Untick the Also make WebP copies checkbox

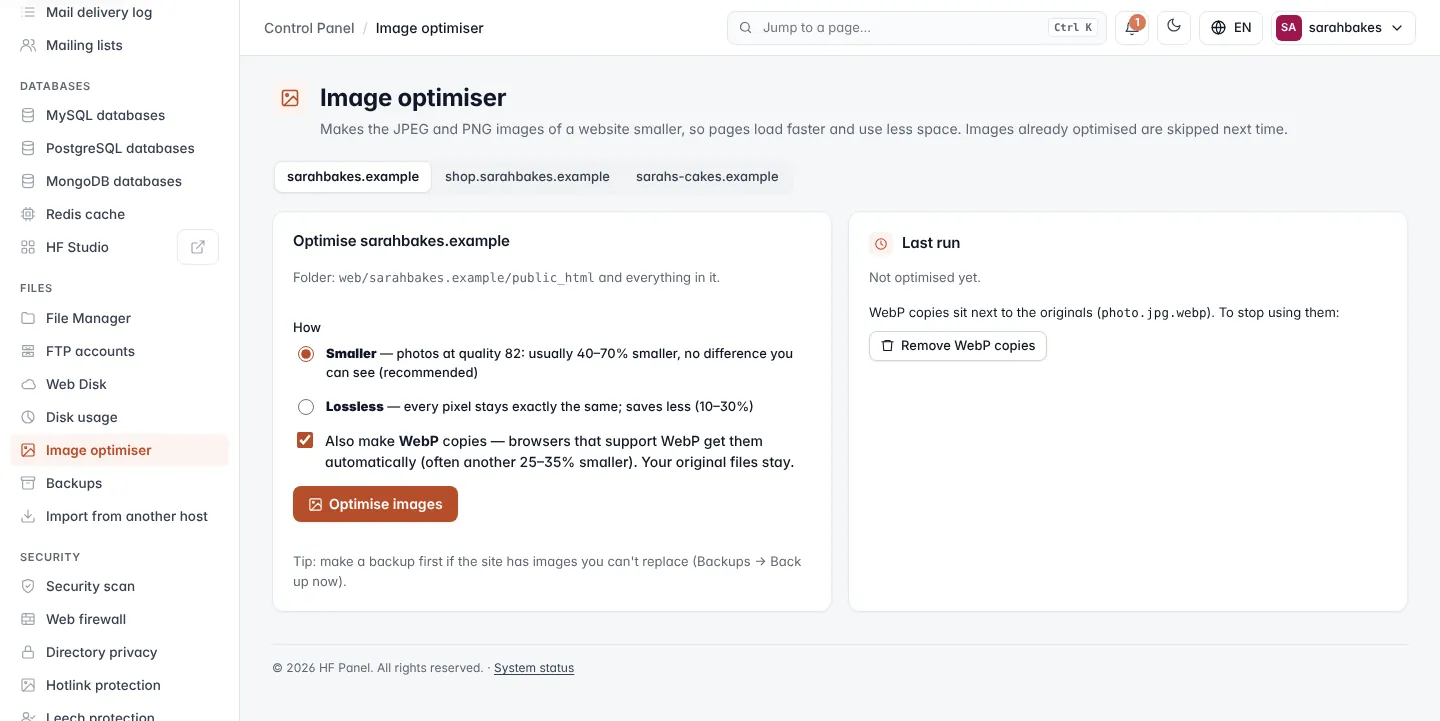click(305, 440)
